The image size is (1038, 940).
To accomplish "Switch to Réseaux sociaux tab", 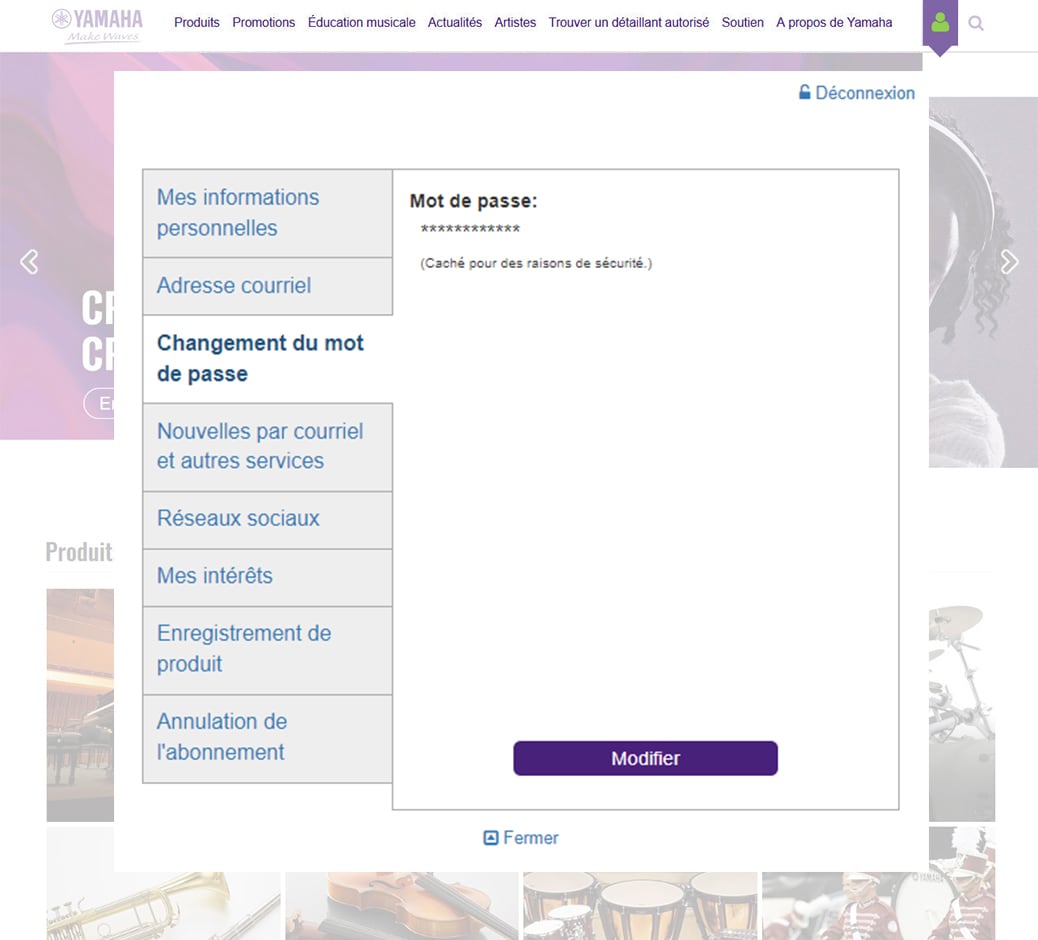I will (267, 520).
